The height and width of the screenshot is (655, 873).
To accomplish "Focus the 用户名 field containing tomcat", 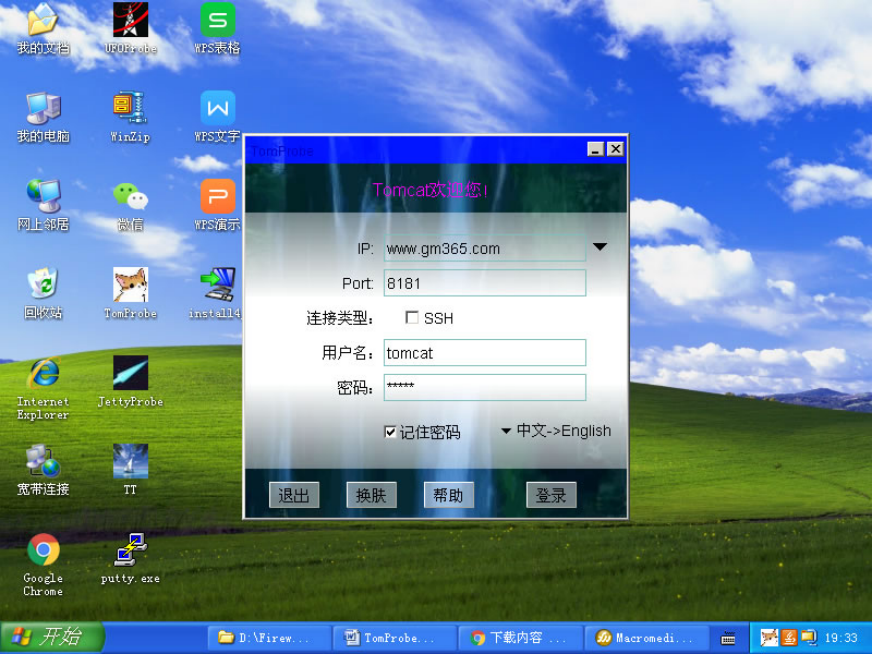I will pyautogui.click(x=485, y=353).
